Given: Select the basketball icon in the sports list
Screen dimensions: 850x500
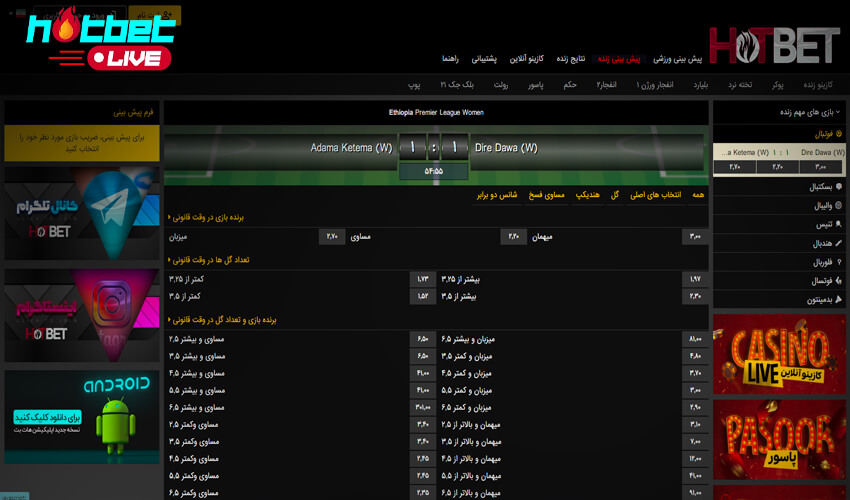Looking at the screenshot, I should (x=839, y=187).
